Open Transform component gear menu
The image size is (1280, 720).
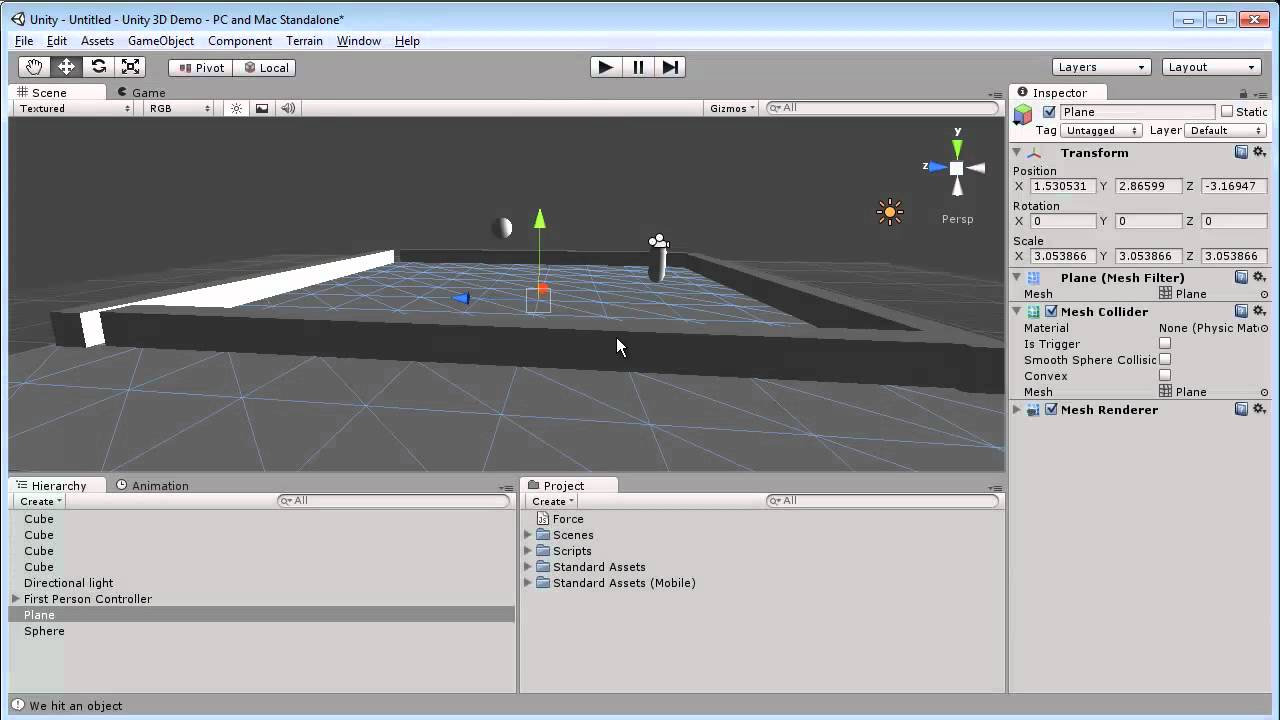pyautogui.click(x=1259, y=153)
